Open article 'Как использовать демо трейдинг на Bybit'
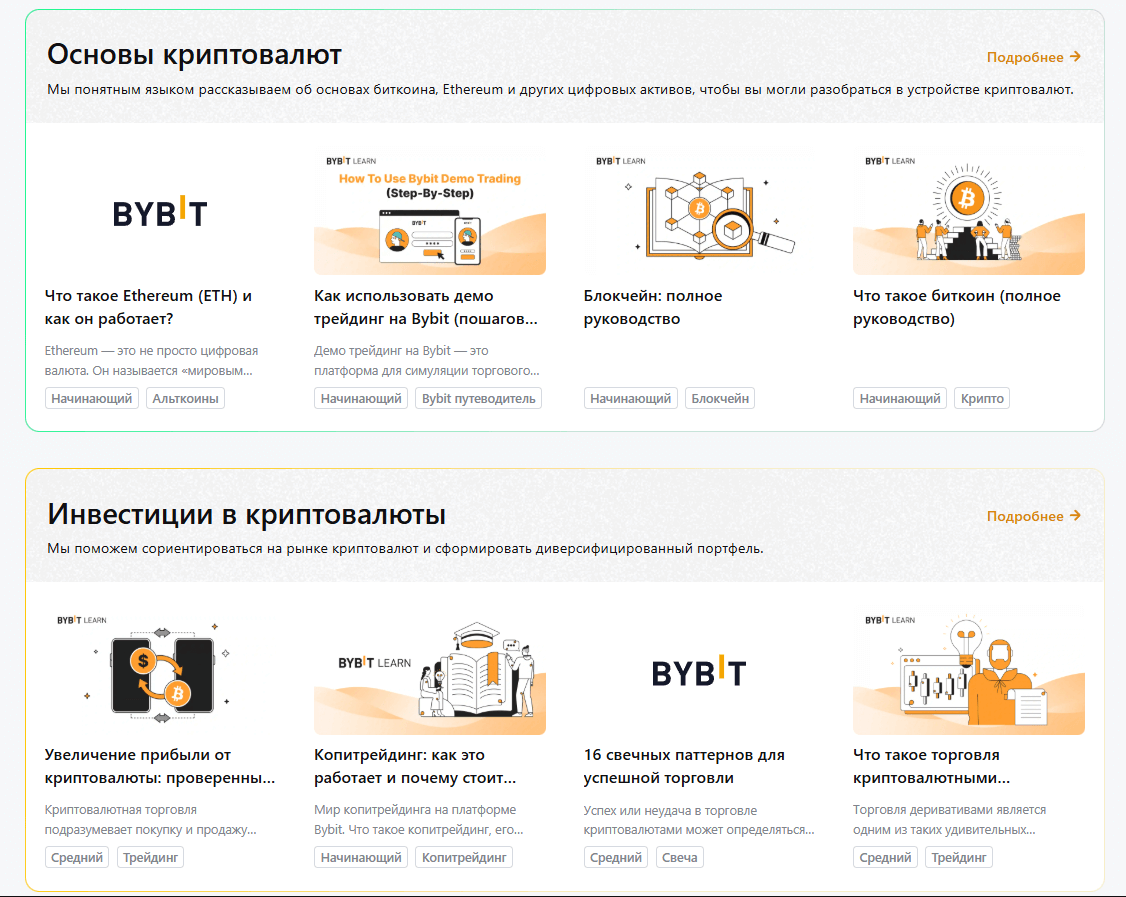Image resolution: width=1126 pixels, height=897 pixels. point(426,307)
